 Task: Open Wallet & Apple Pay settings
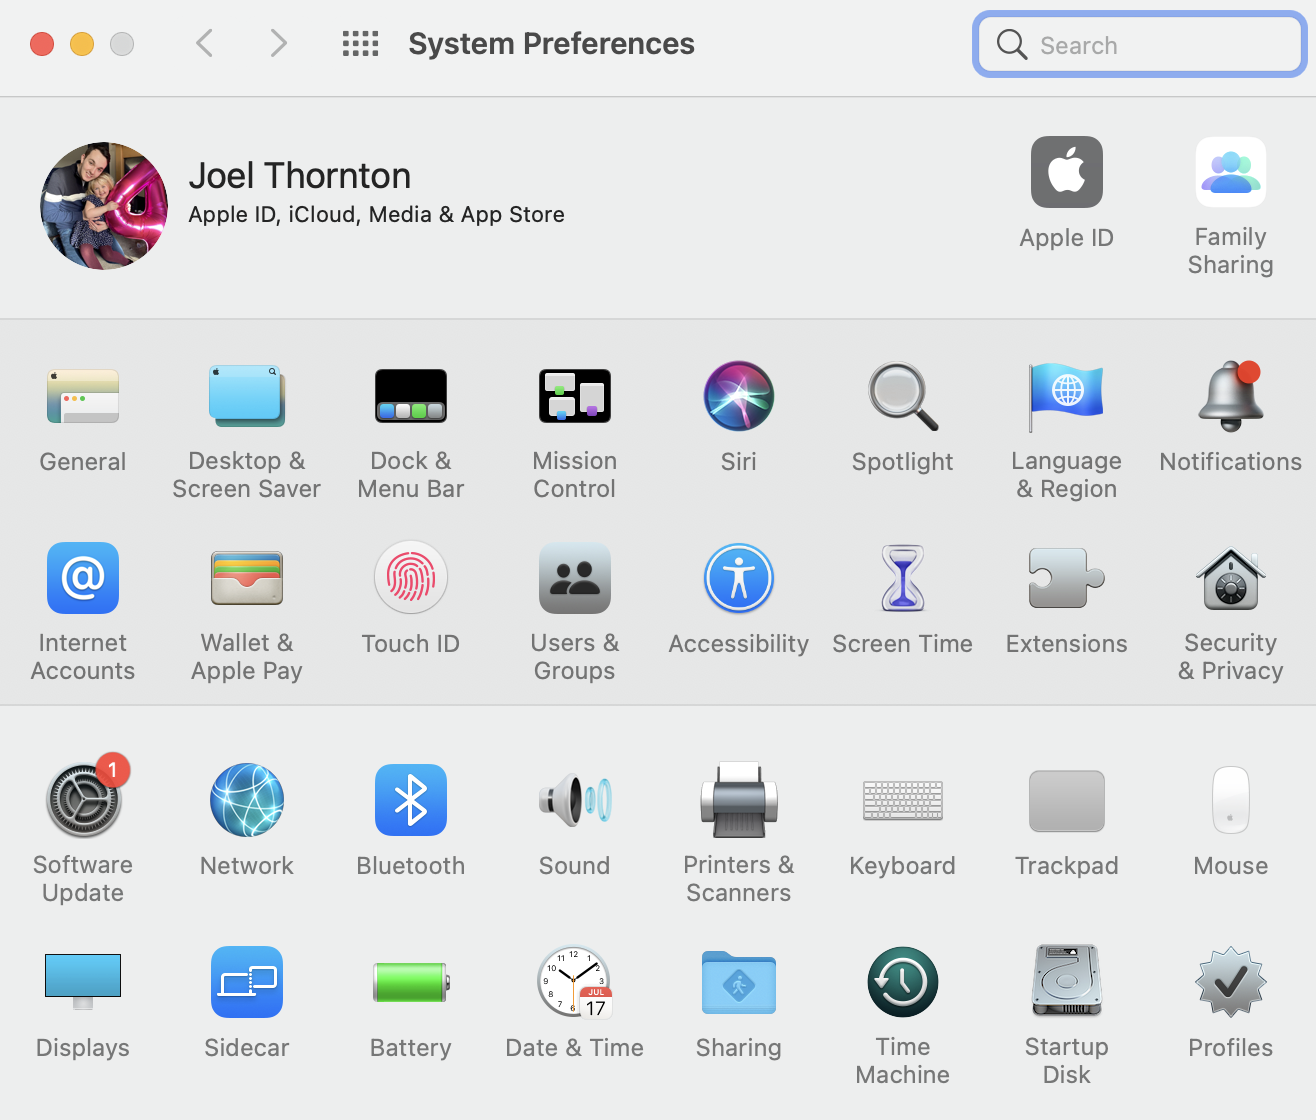[247, 578]
